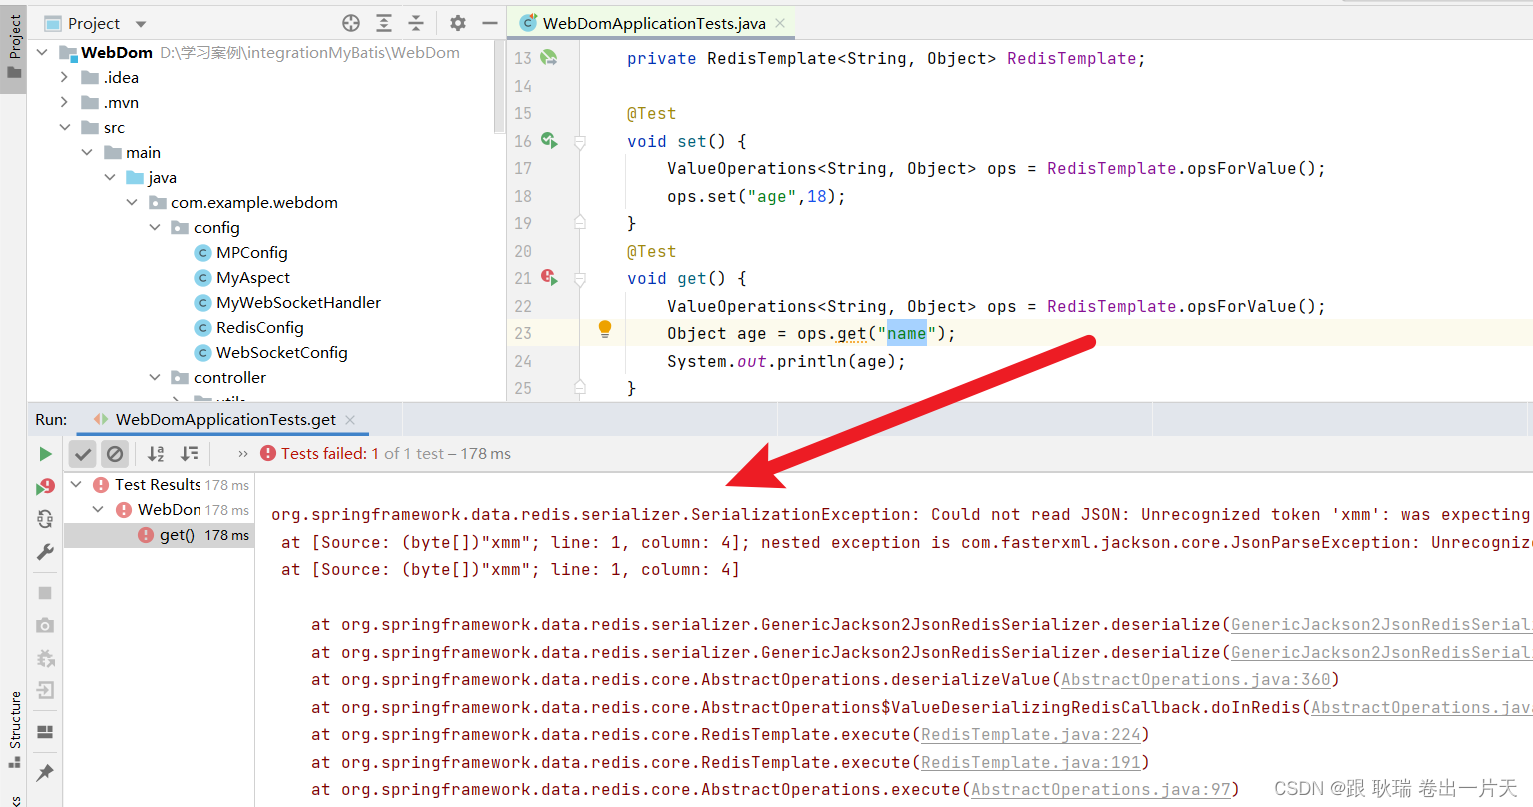Viewport: 1533px width, 807px height.
Task: Toggle auto-test in the Run panel
Action: 45,519
